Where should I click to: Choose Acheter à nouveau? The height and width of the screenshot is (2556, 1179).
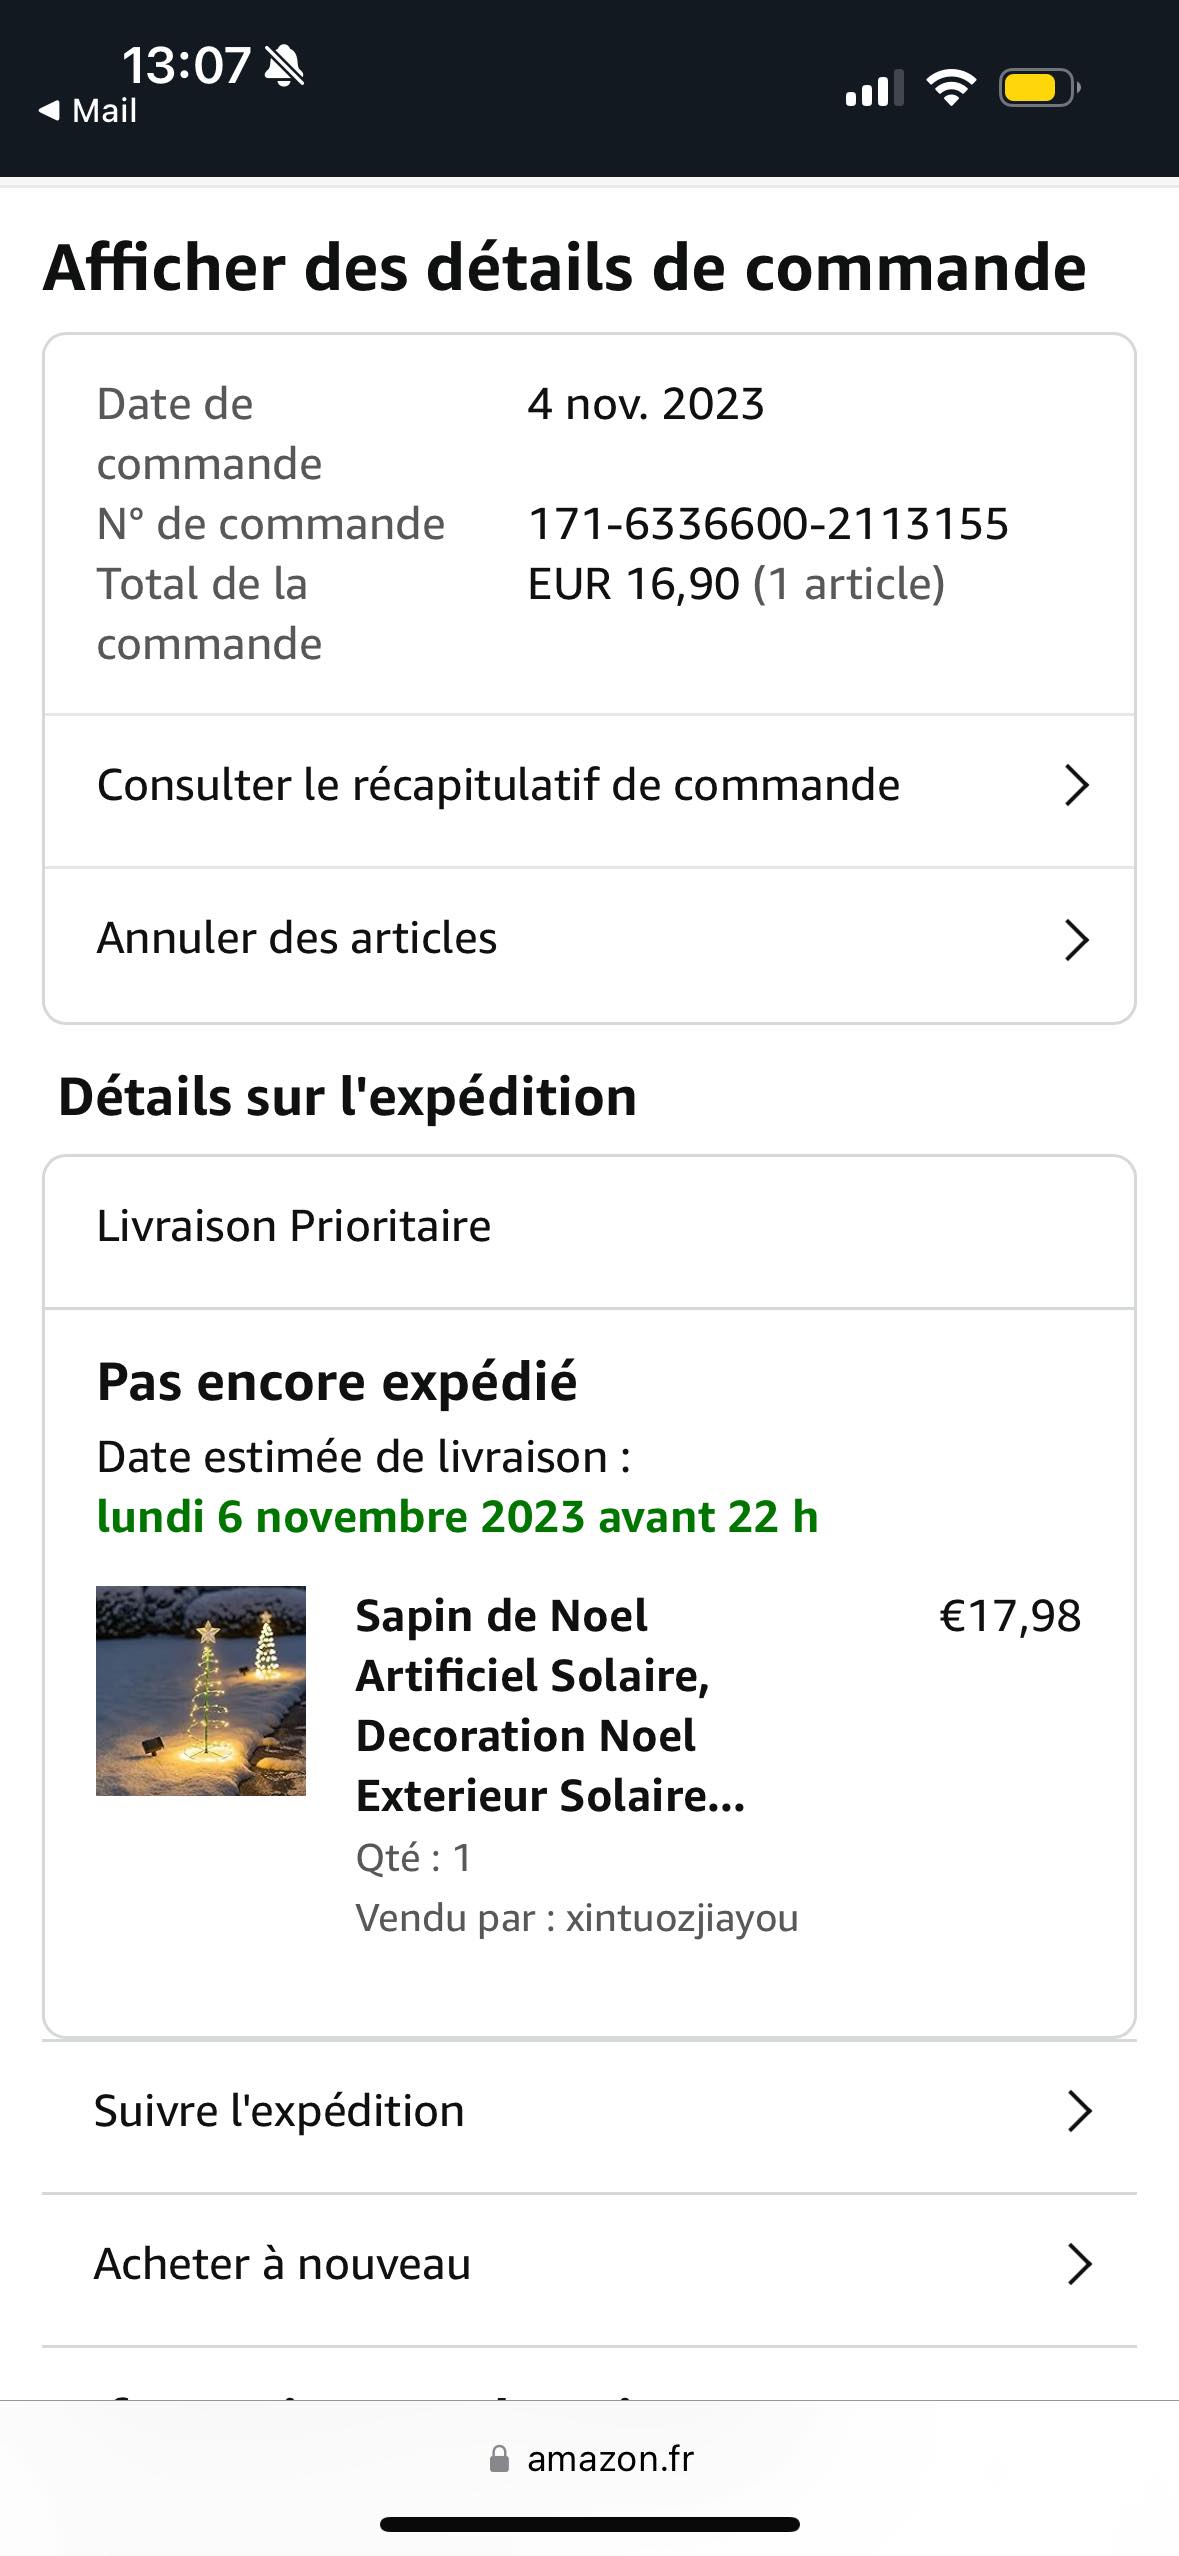tap(282, 2264)
